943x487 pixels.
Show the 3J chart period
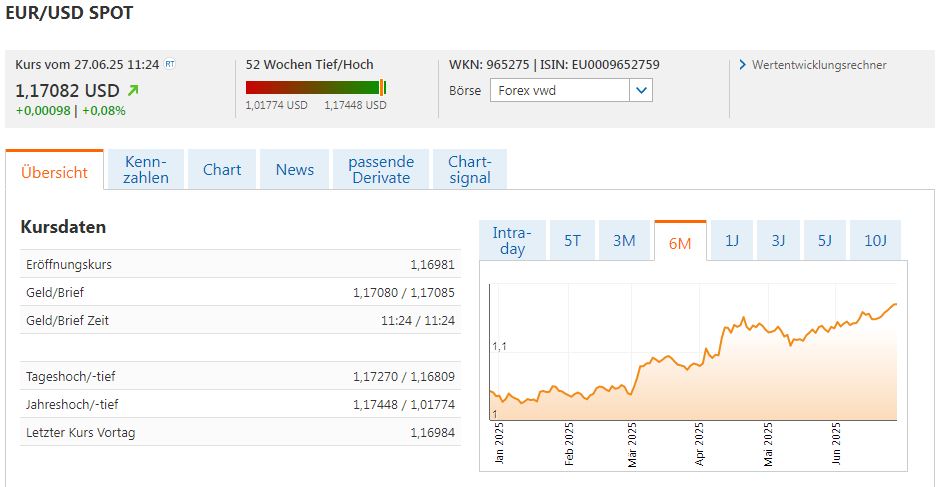tap(778, 241)
